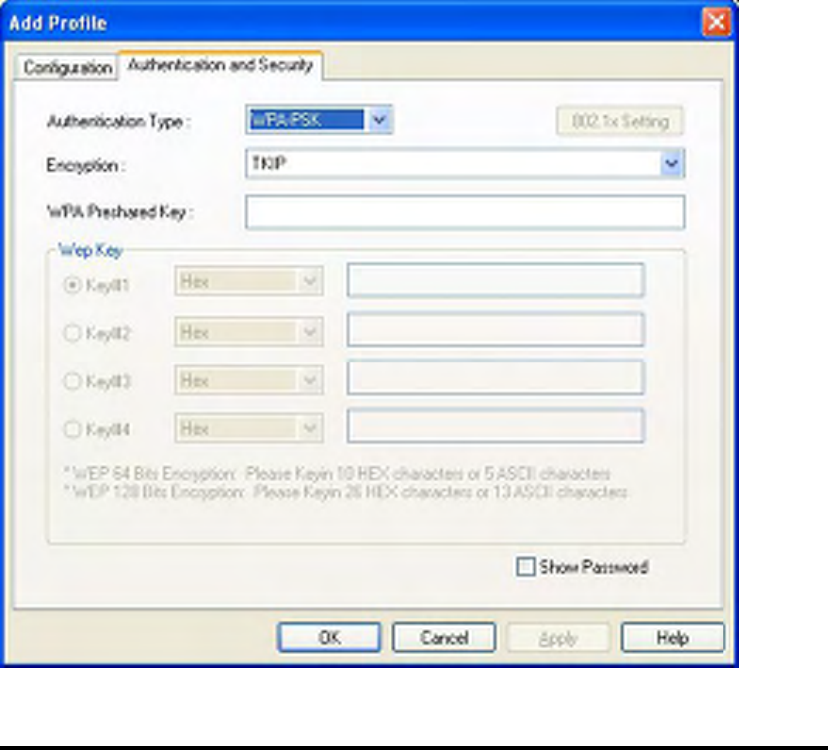Image resolution: width=828 pixels, height=750 pixels.
Task: Click the Key#3 value input field
Action: click(x=495, y=377)
